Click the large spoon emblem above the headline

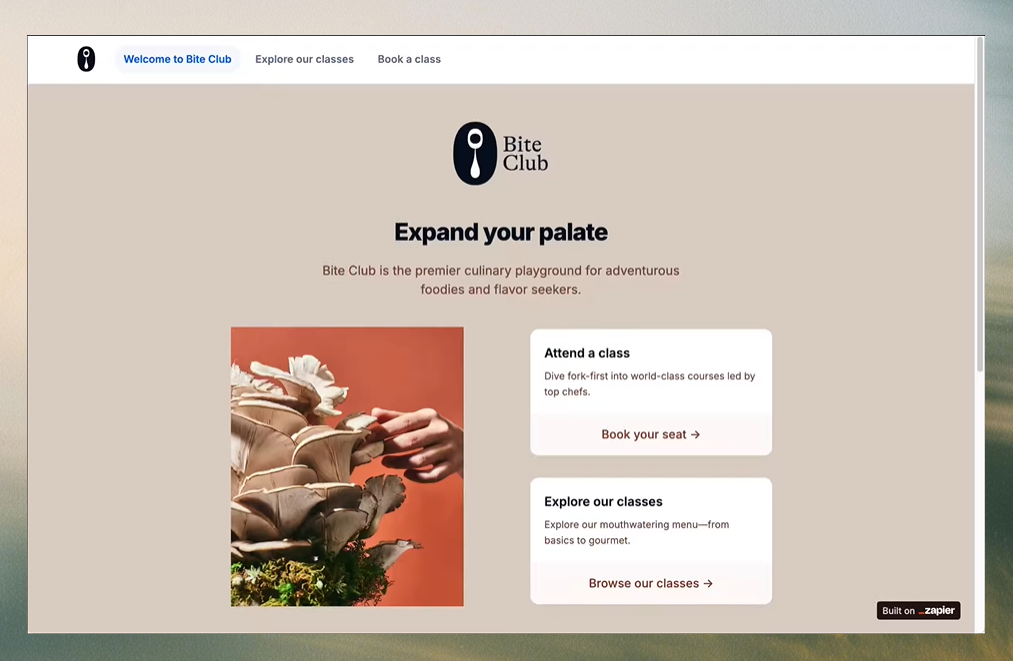(475, 154)
